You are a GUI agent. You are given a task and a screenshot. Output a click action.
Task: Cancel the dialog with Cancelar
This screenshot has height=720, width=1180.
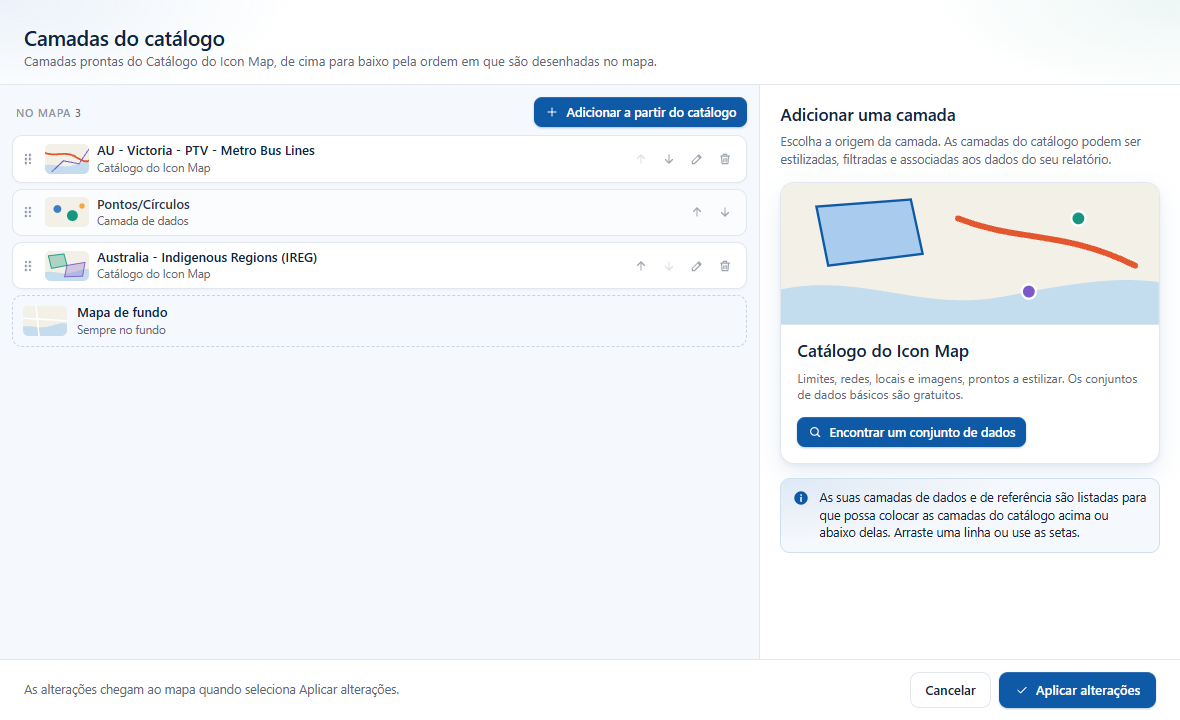tap(950, 690)
